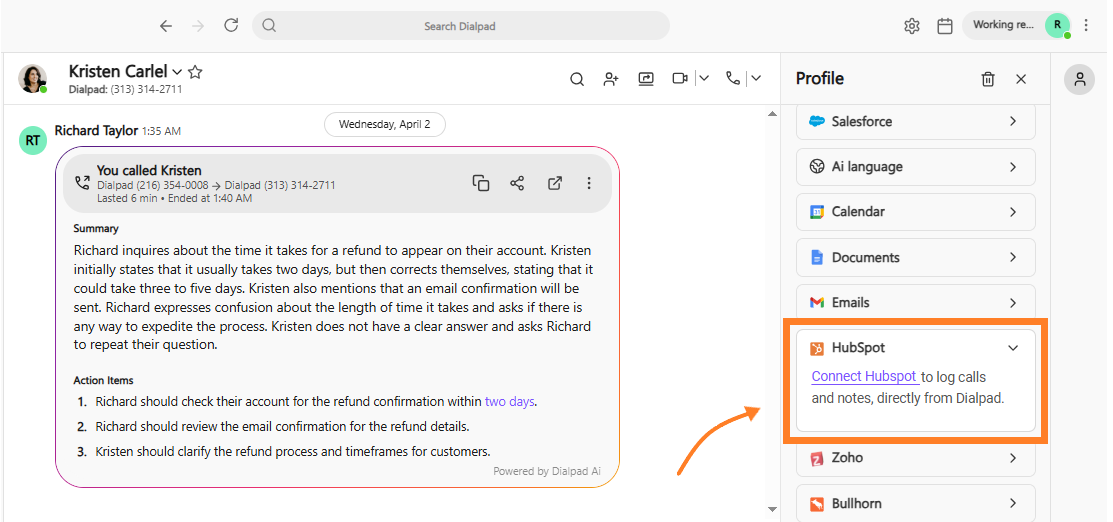Go back with the left arrow
The image size is (1113, 522).
coord(165,26)
